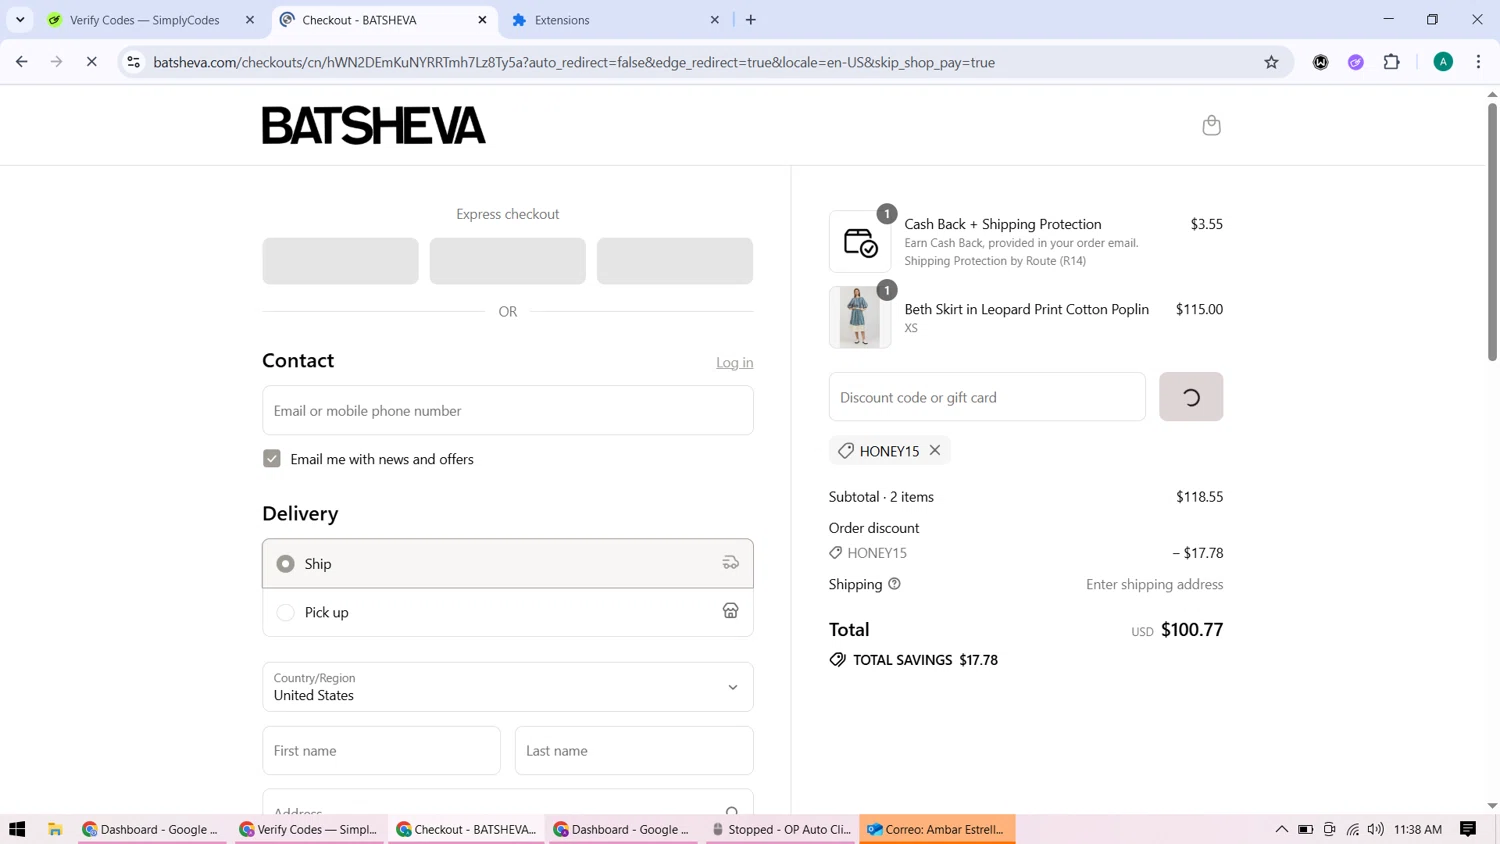View site information icon in address bar
This screenshot has height=844, width=1500.
click(x=133, y=62)
